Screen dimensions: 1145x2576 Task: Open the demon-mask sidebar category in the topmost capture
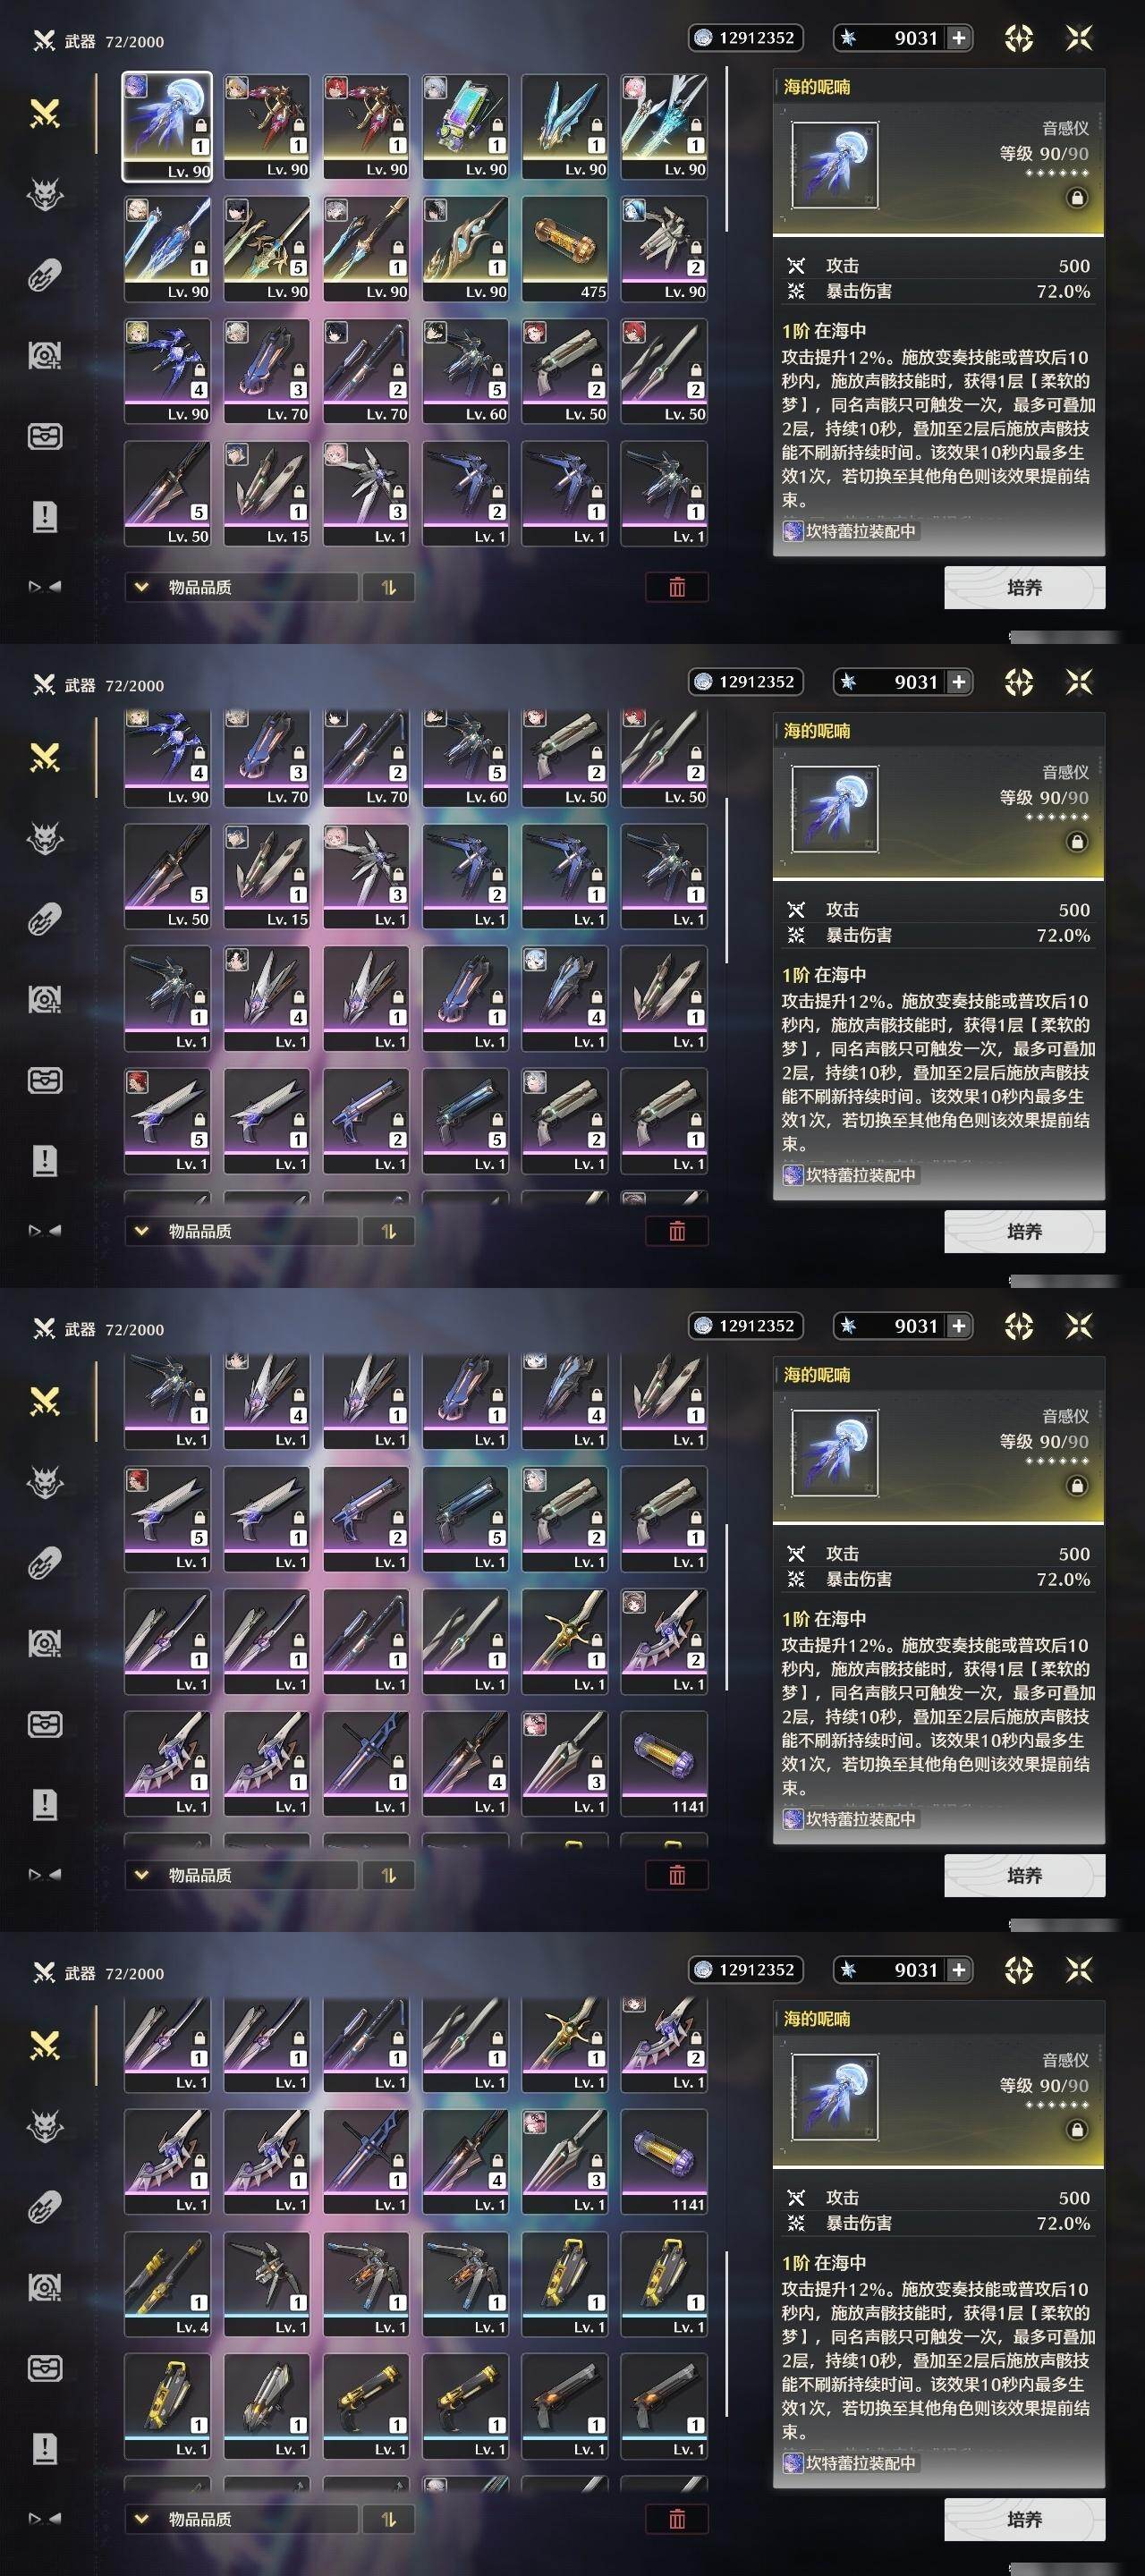pyautogui.click(x=45, y=194)
